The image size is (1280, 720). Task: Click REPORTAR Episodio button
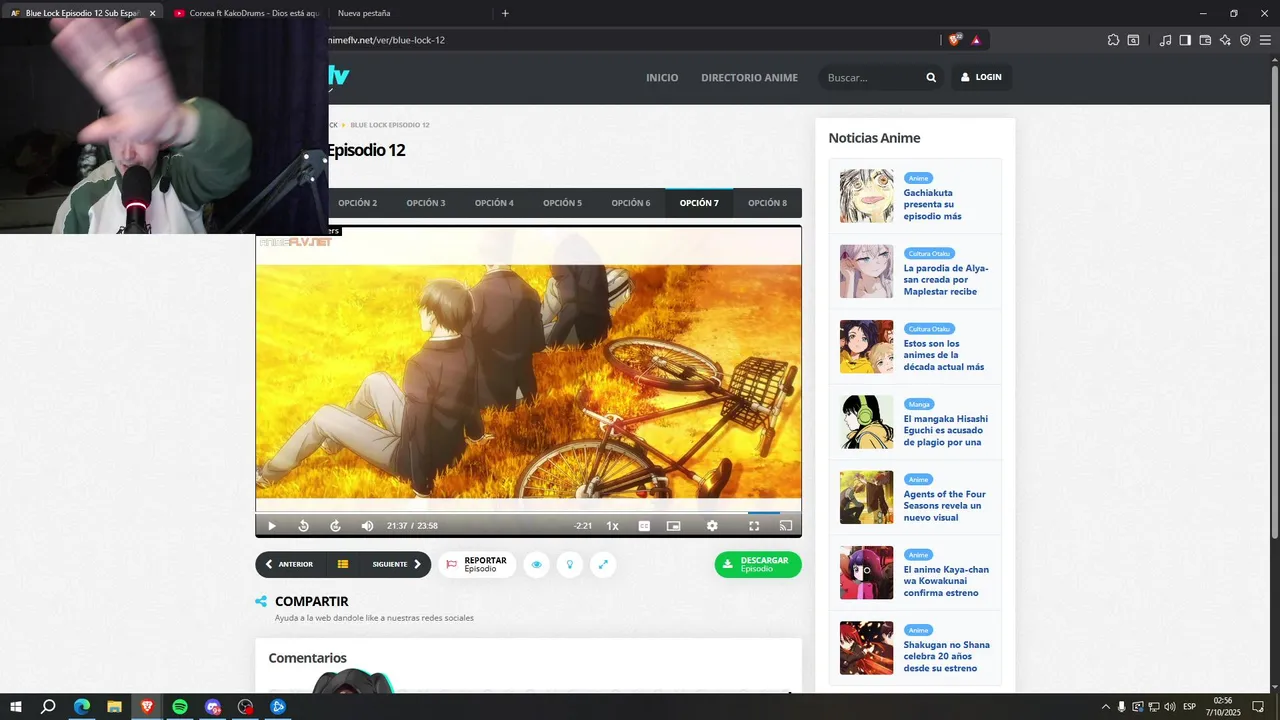(477, 564)
